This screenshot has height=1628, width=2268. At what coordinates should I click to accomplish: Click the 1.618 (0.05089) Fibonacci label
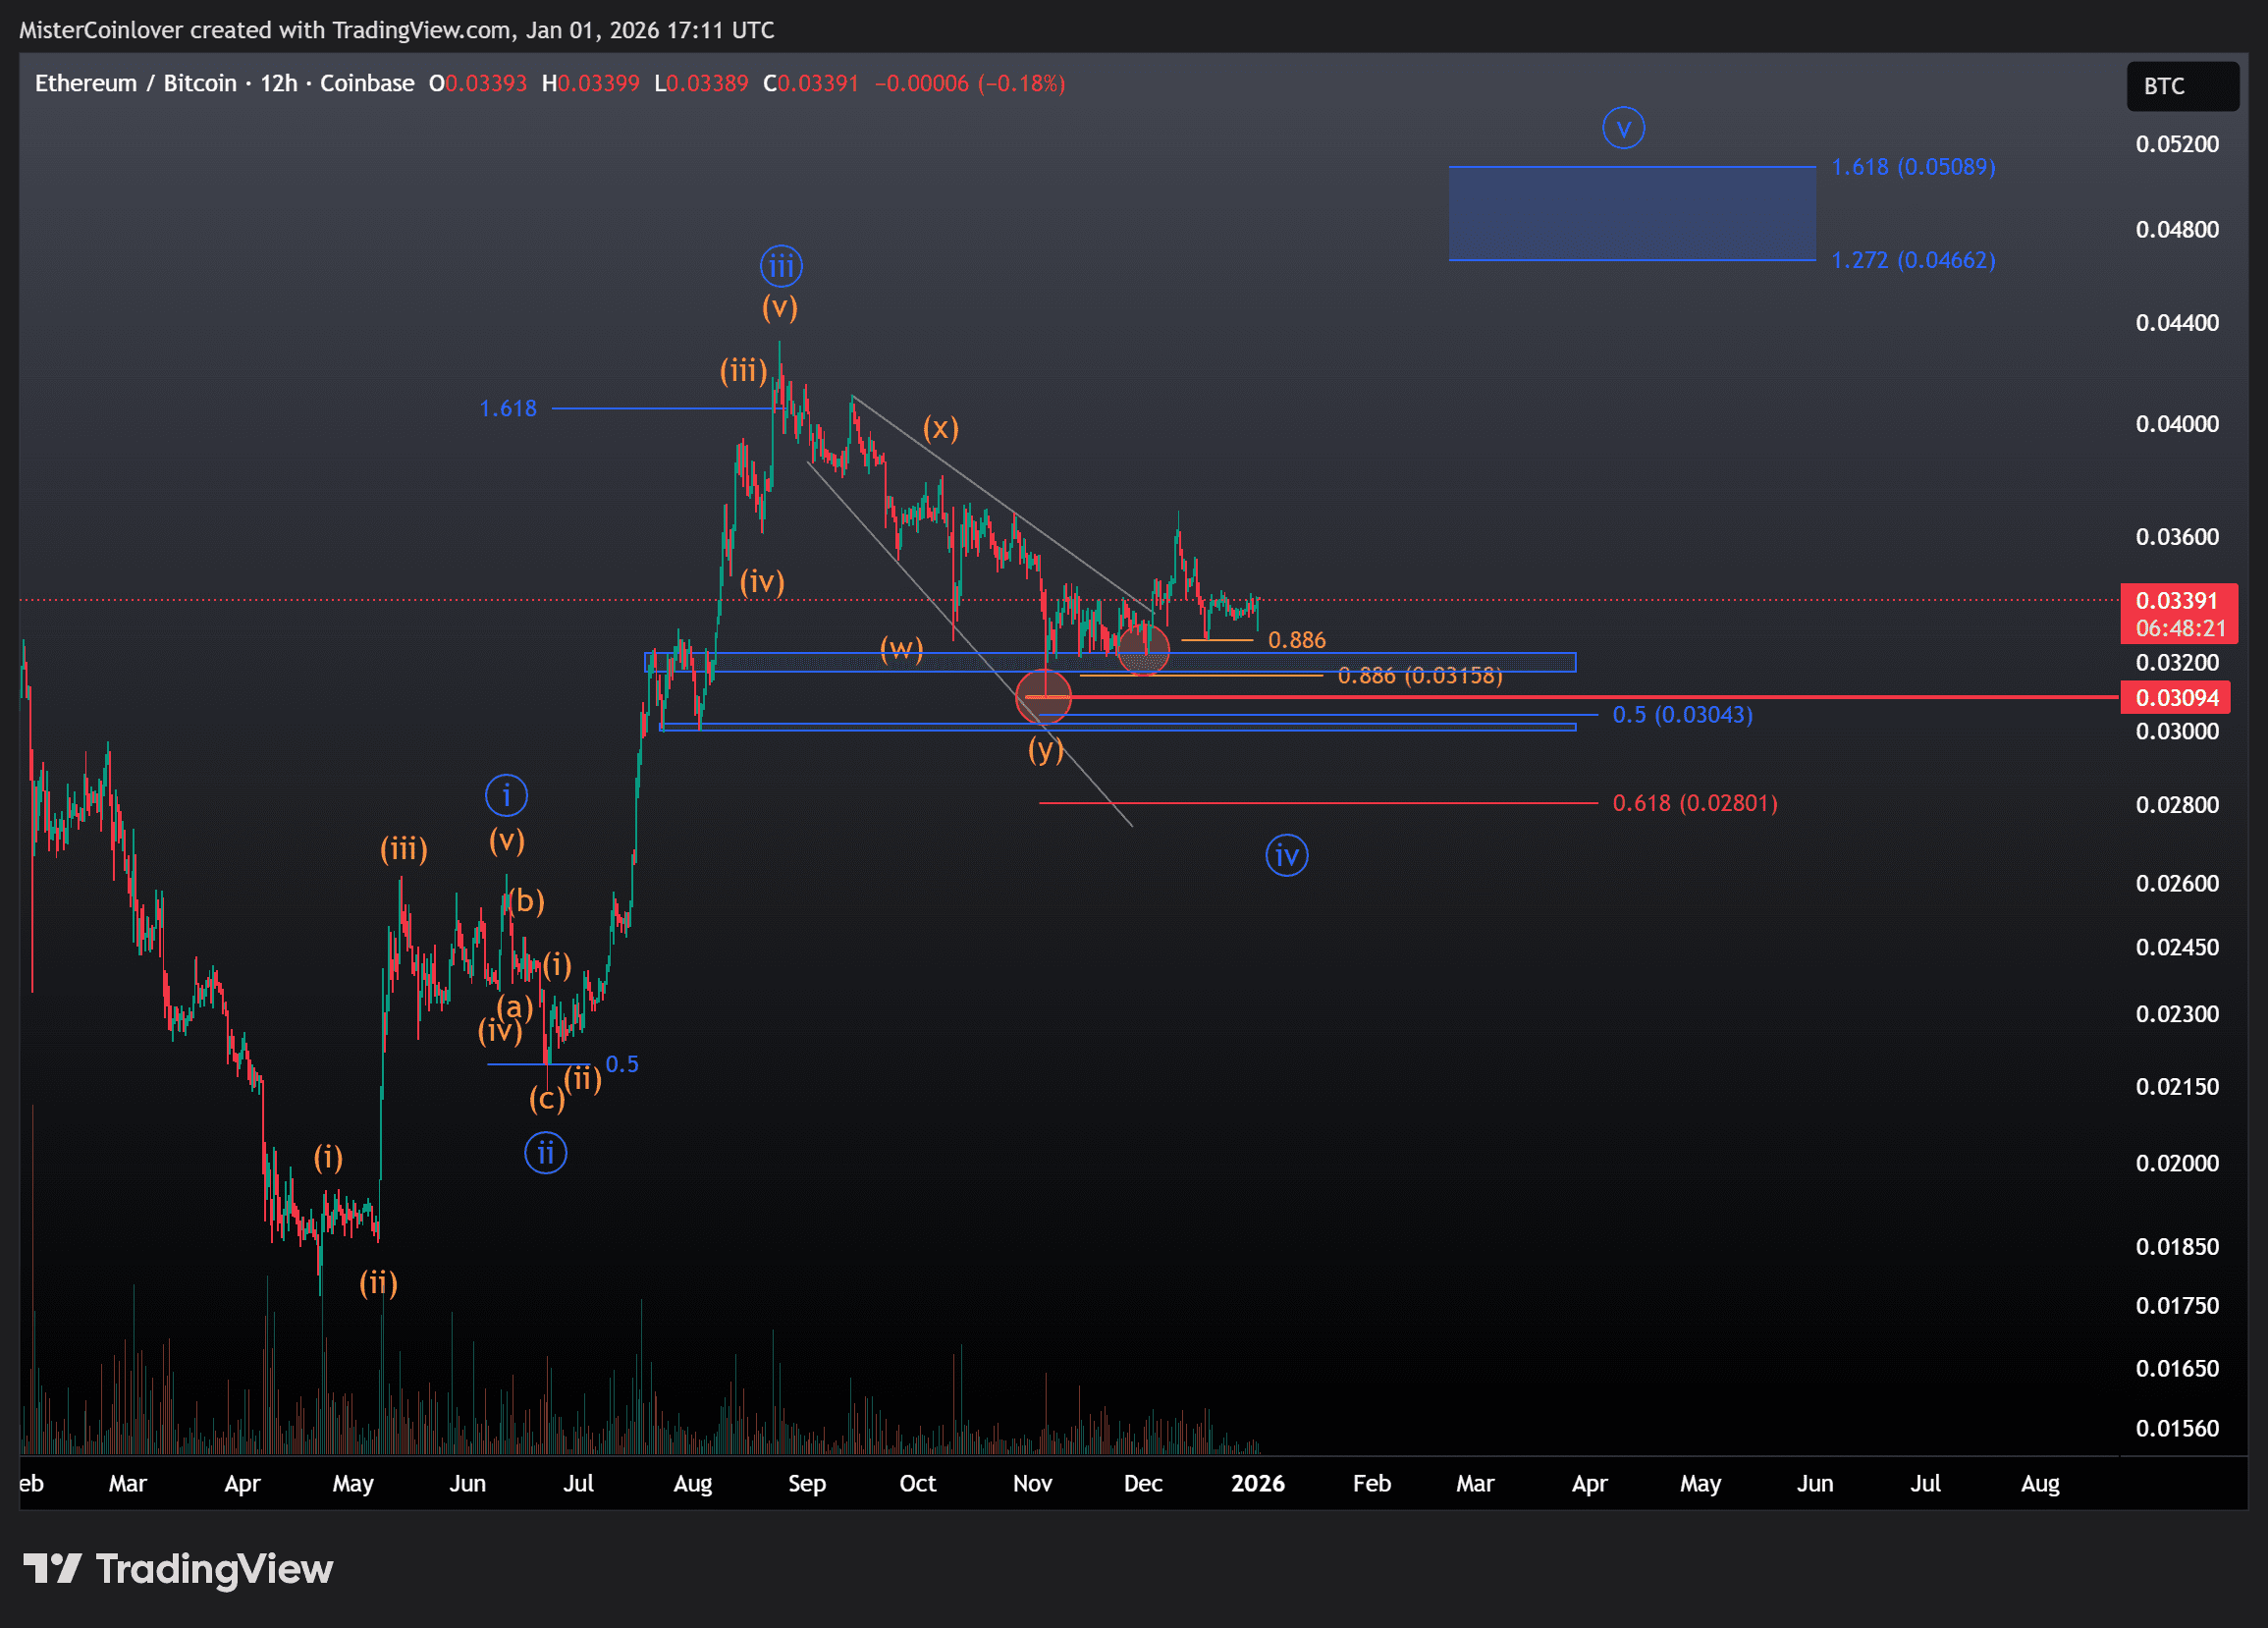click(x=1912, y=167)
